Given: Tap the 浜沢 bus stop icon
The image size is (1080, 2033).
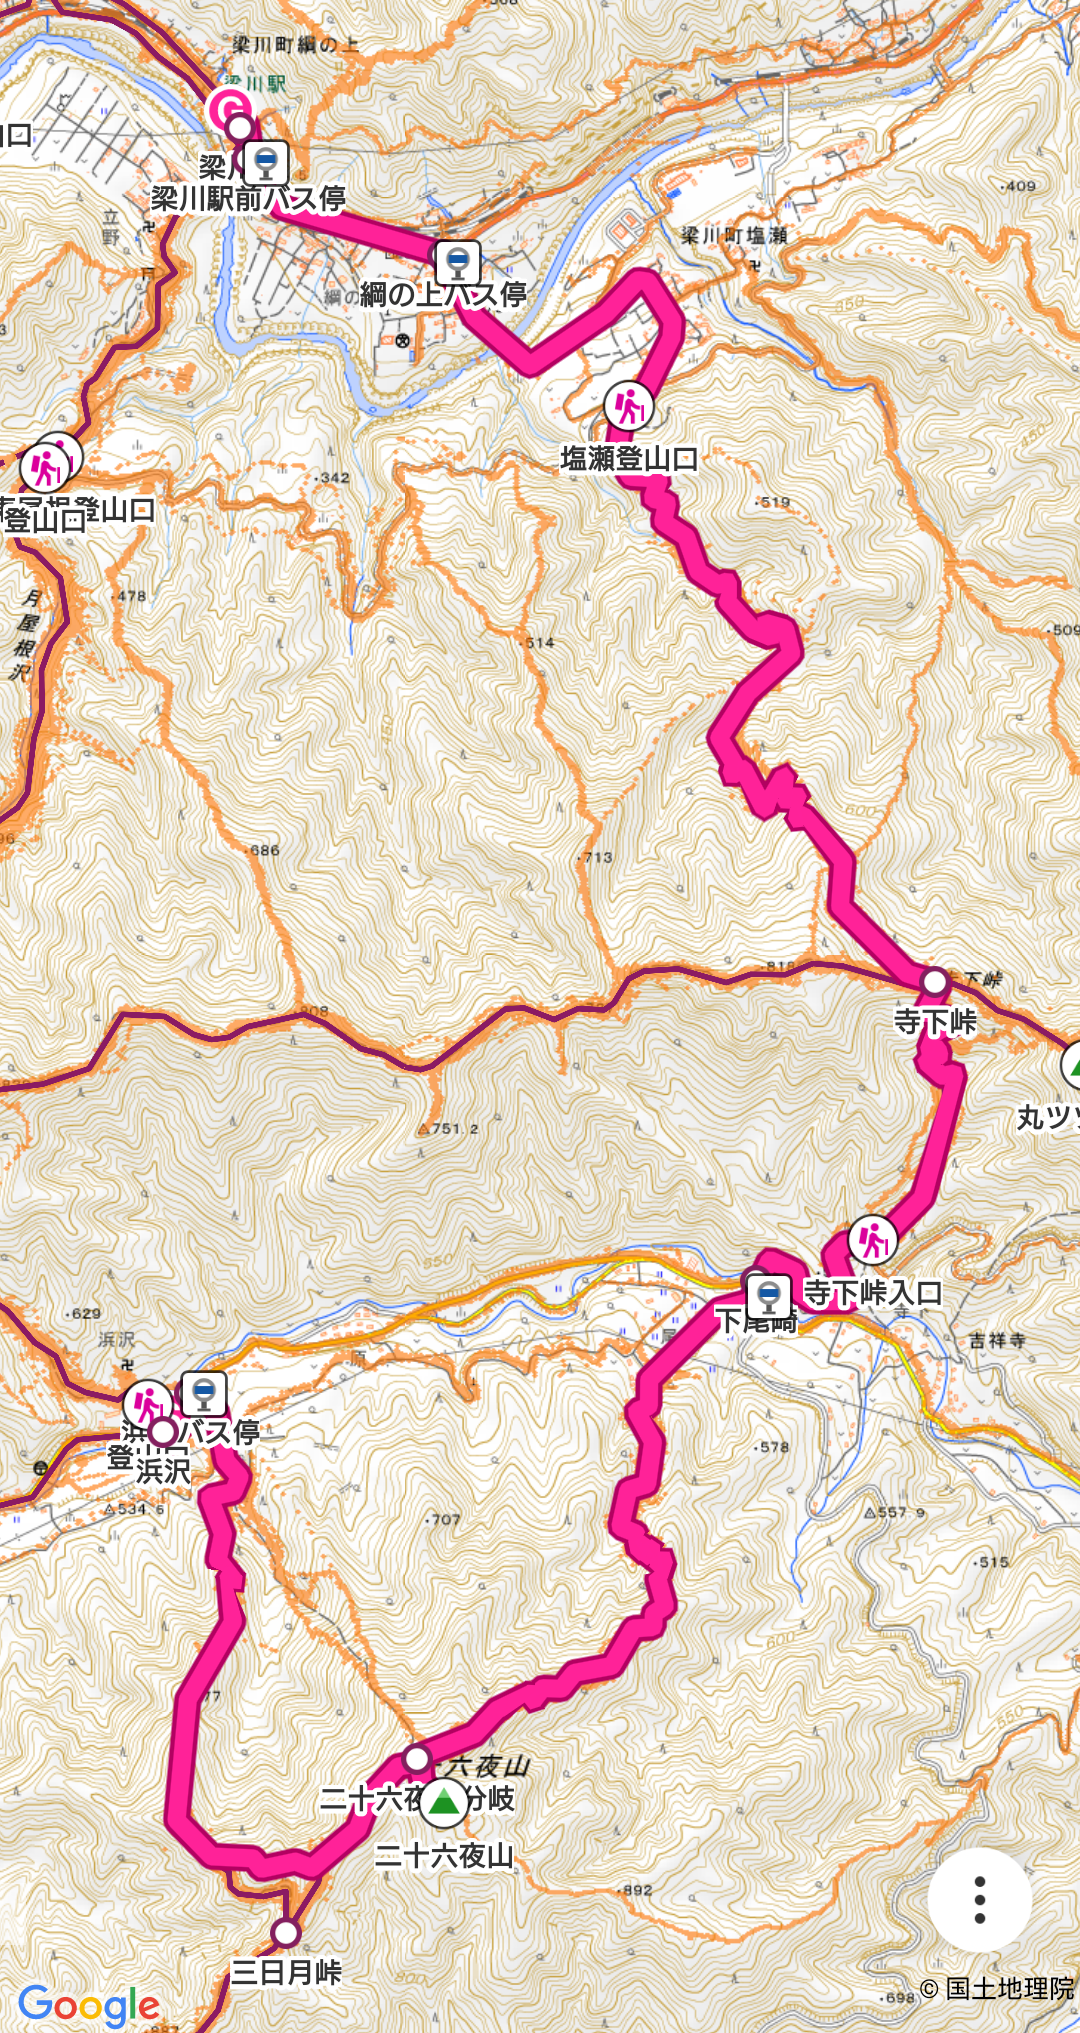Looking at the screenshot, I should (x=204, y=1393).
